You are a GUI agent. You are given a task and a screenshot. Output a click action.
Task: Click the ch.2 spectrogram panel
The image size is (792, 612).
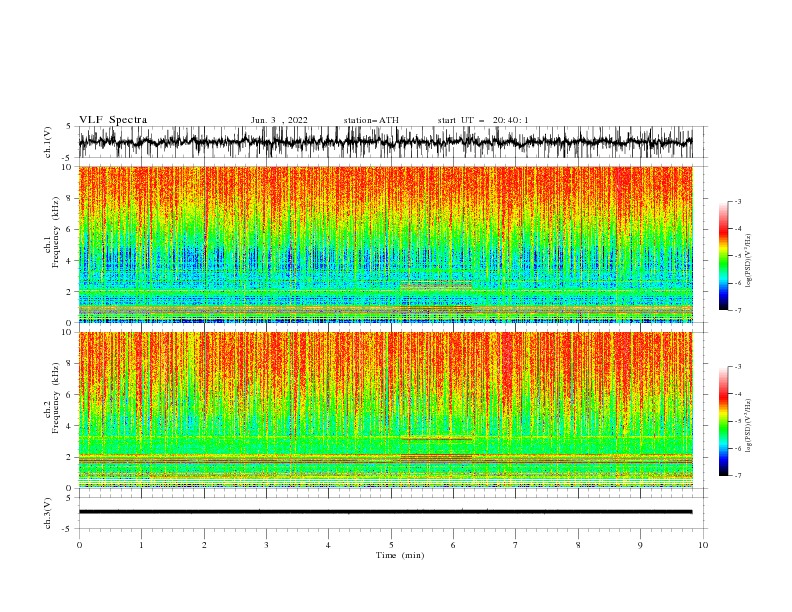click(x=385, y=410)
